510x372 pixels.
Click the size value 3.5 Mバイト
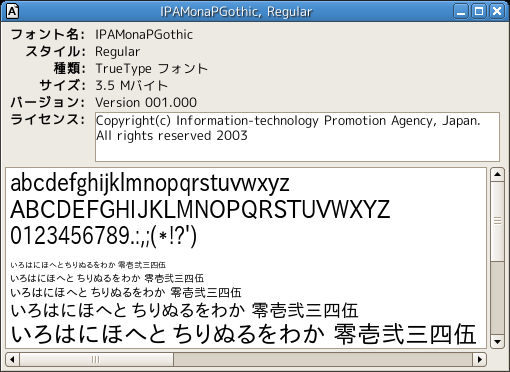pos(131,86)
